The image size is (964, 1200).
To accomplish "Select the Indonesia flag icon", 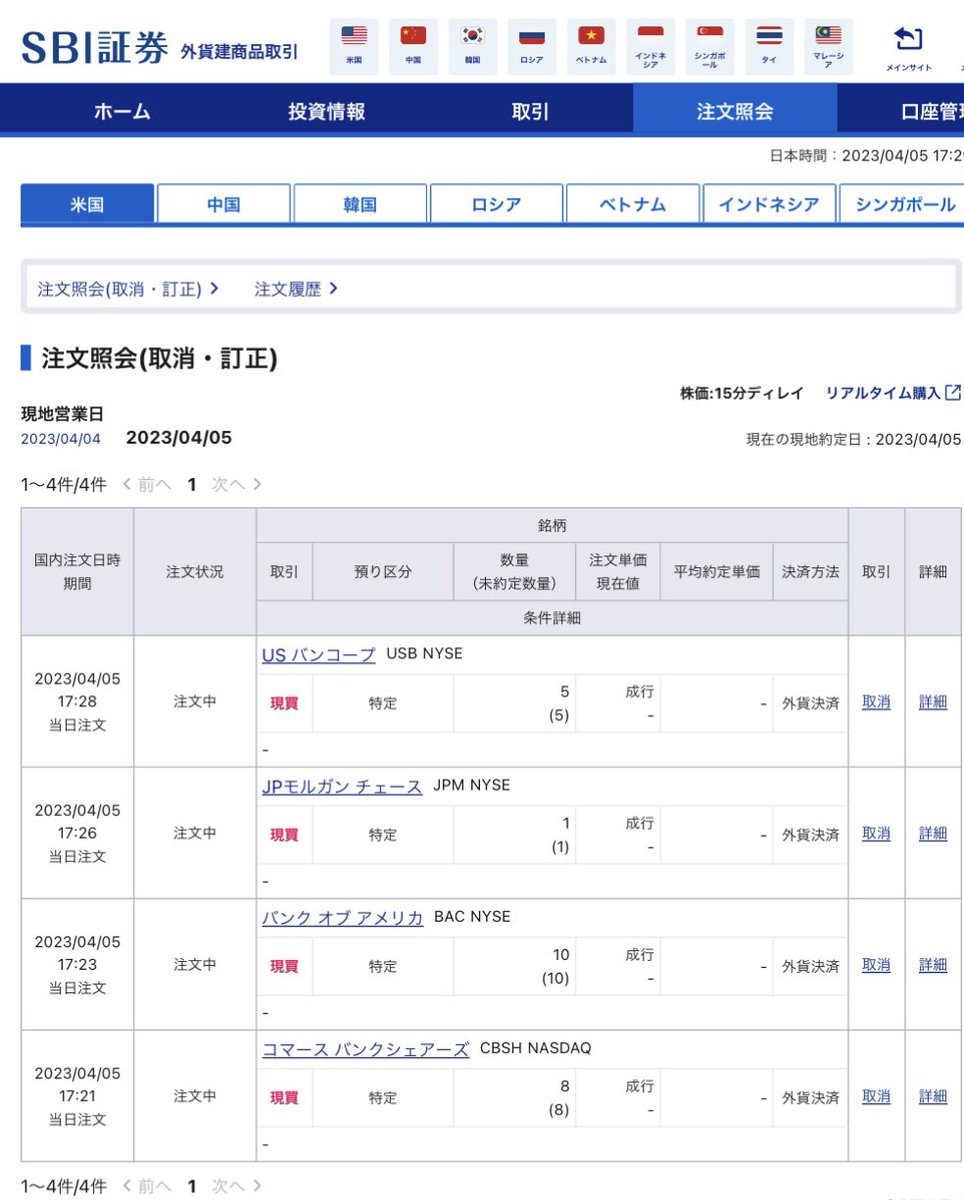I will click(x=650, y=46).
